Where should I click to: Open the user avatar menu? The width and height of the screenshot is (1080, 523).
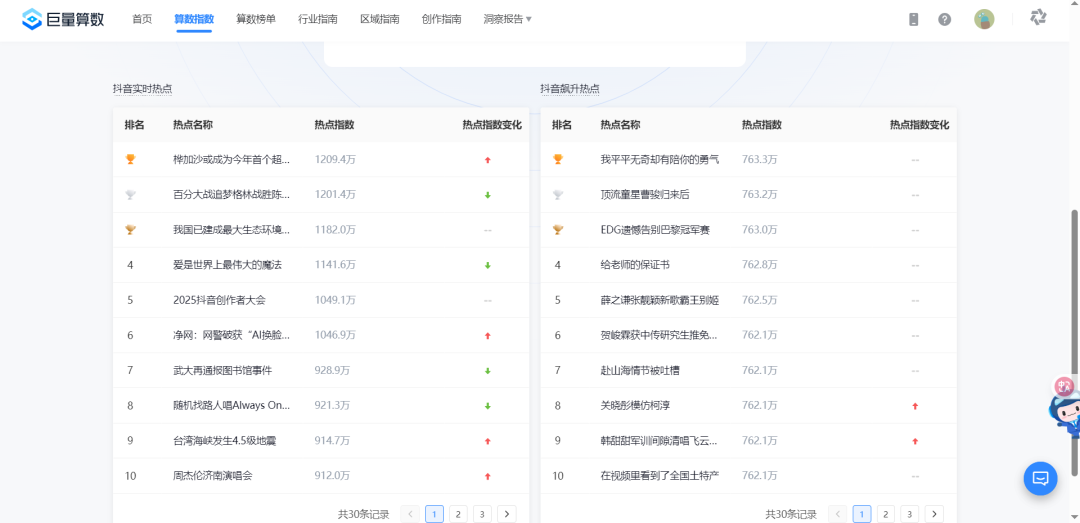(984, 19)
